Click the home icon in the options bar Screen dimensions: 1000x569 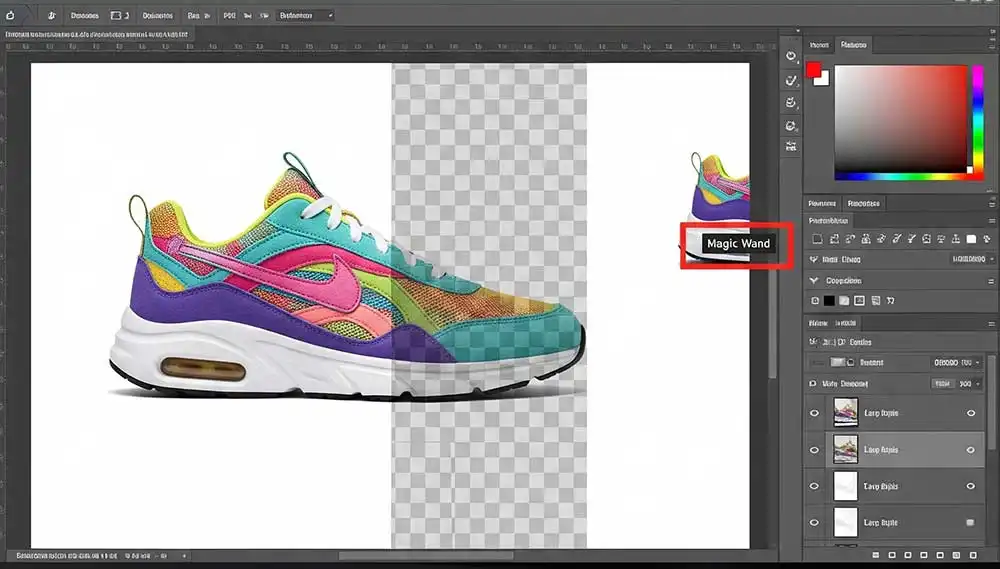10,15
